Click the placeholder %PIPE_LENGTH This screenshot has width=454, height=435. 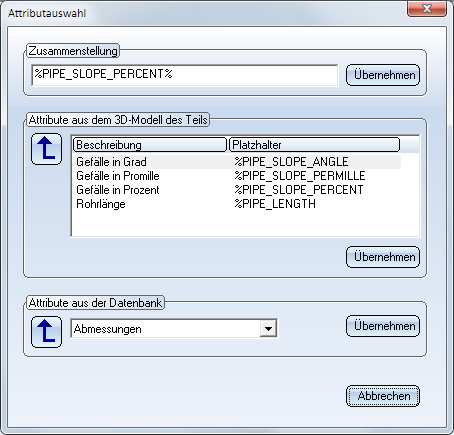[x=275, y=204]
